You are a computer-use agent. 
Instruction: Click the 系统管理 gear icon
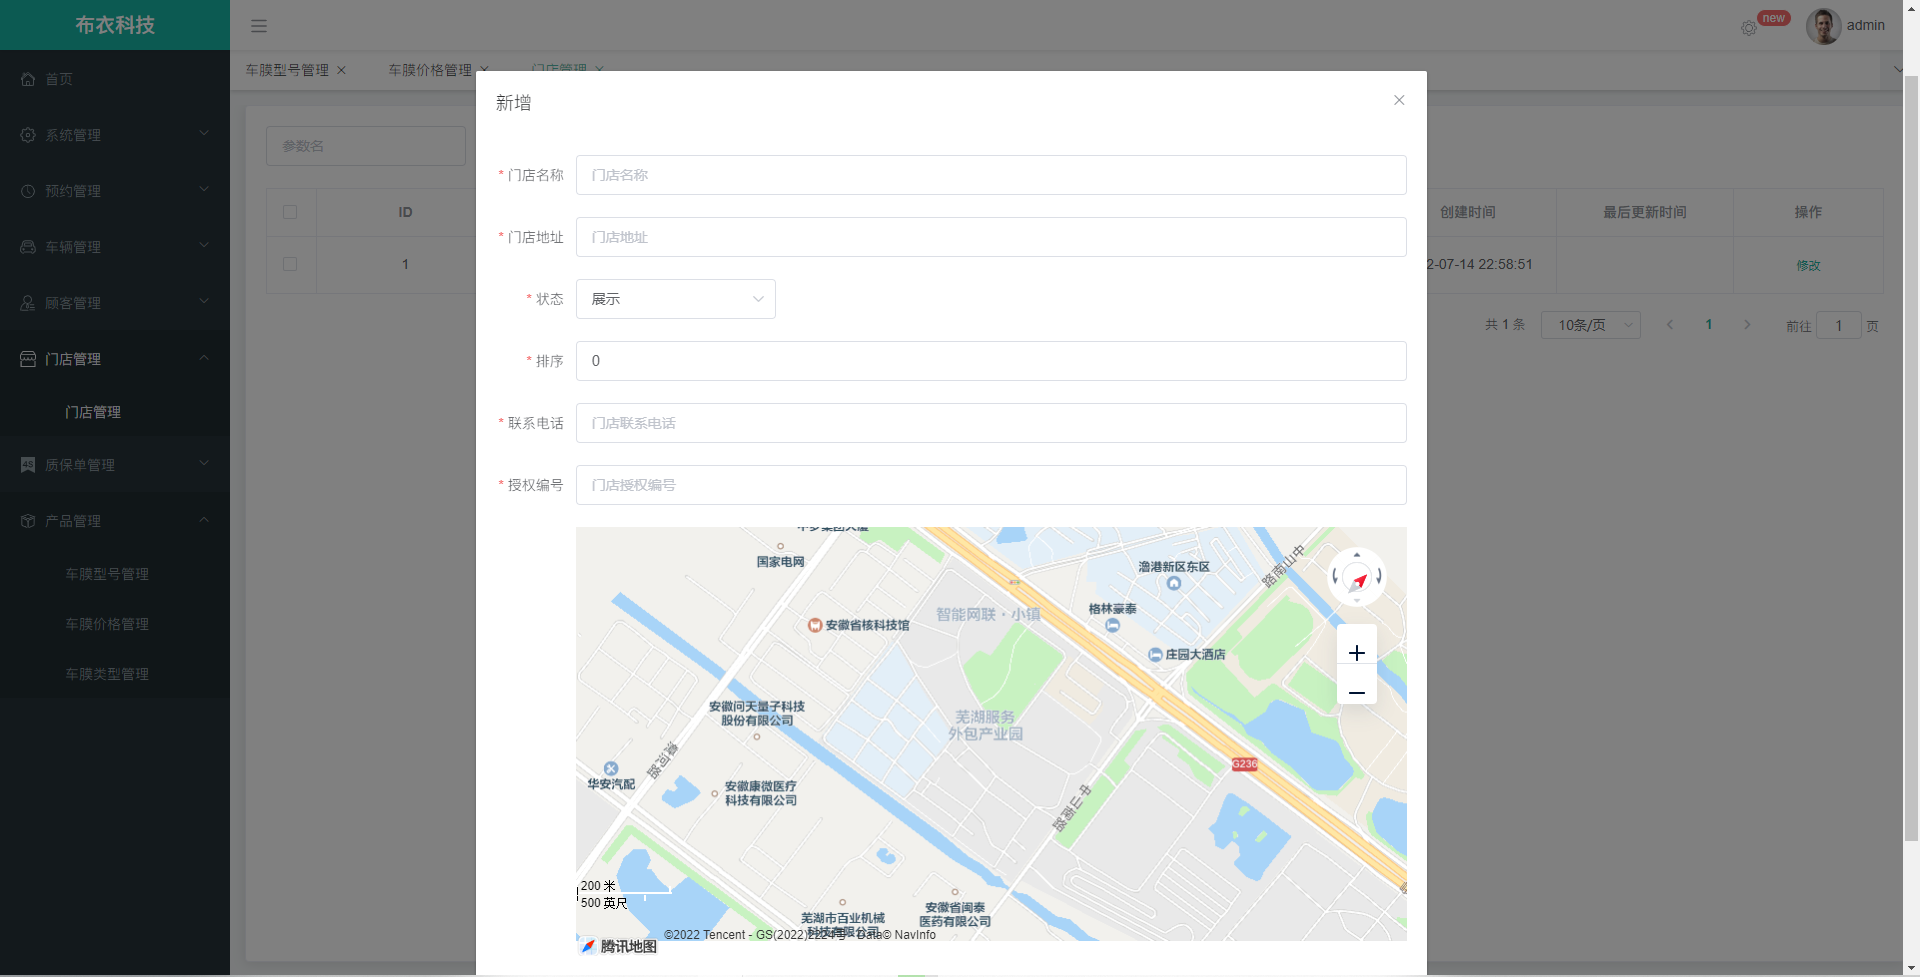[28, 135]
